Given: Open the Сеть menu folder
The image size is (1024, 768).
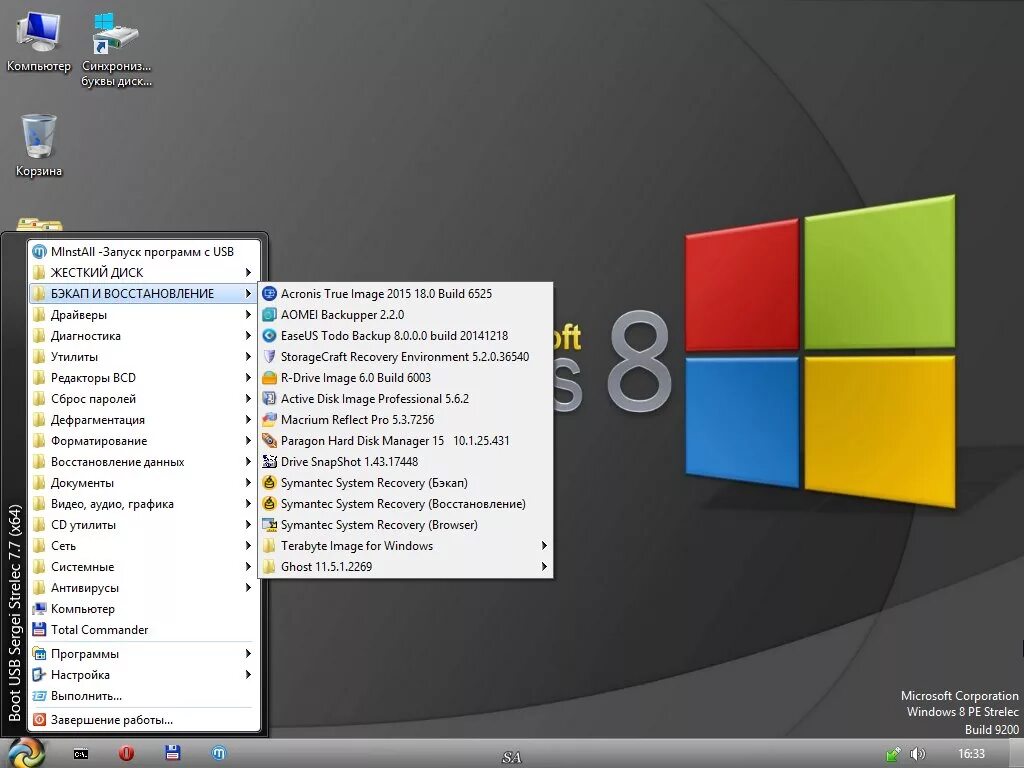Looking at the screenshot, I should point(143,545).
